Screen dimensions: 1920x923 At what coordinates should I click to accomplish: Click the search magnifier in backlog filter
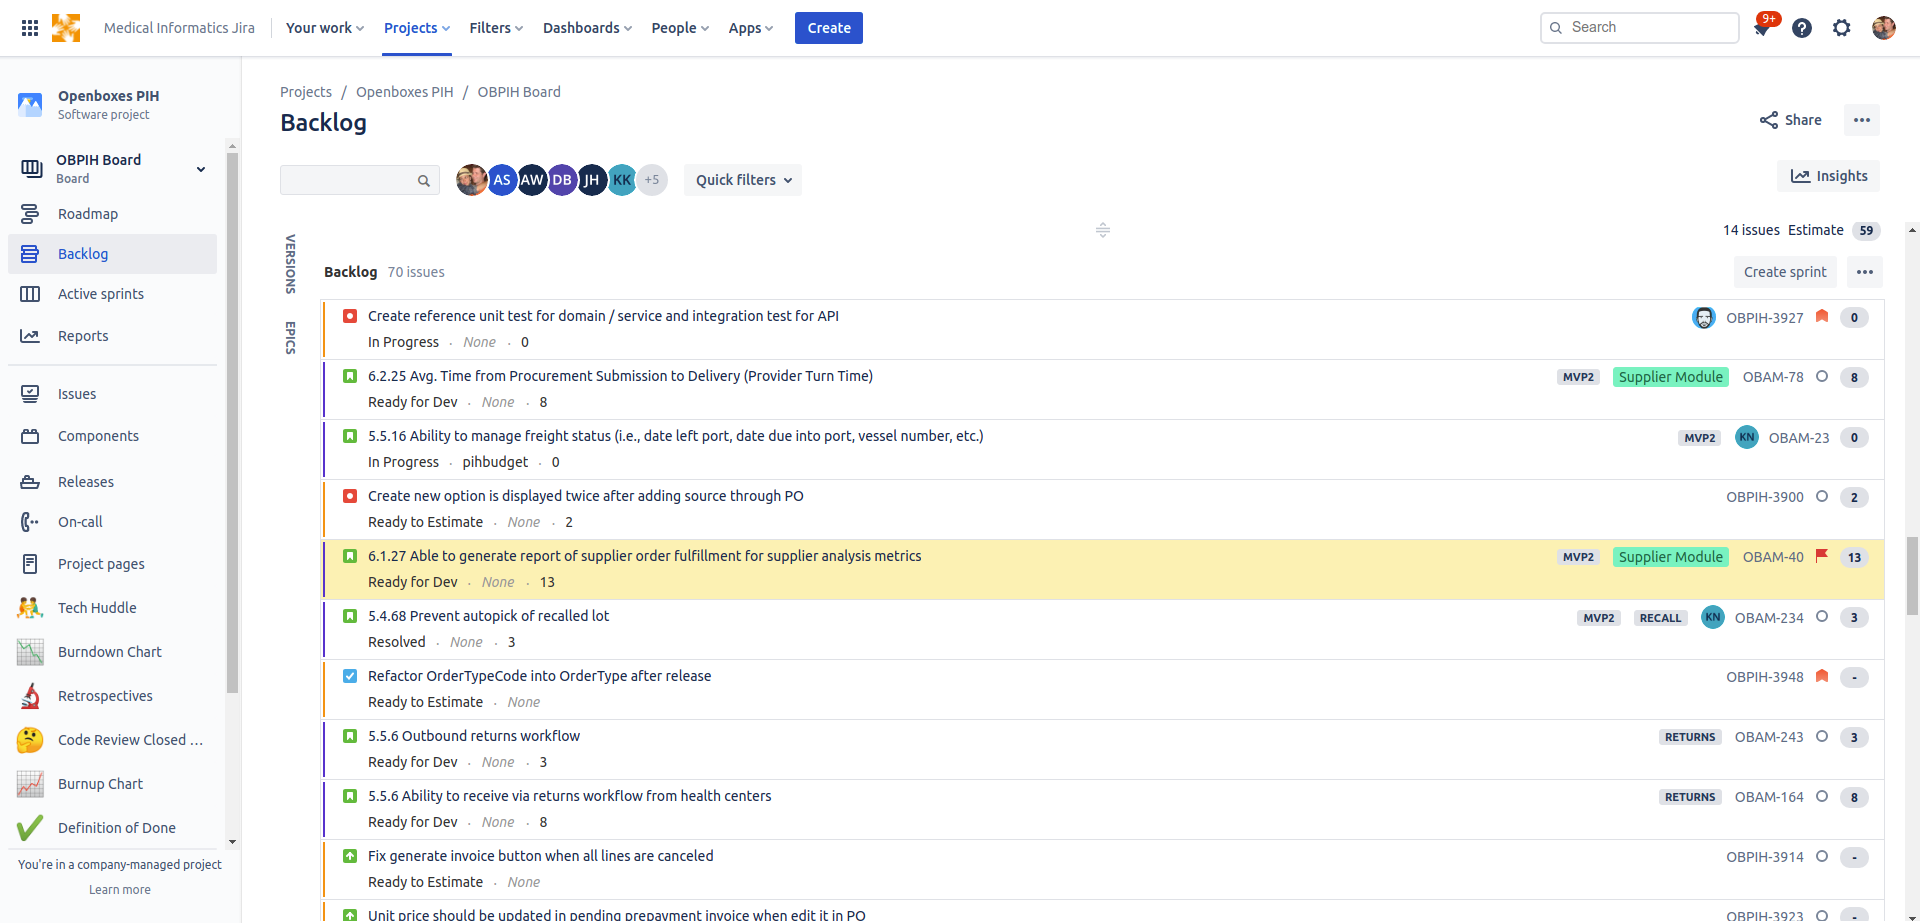[424, 181]
